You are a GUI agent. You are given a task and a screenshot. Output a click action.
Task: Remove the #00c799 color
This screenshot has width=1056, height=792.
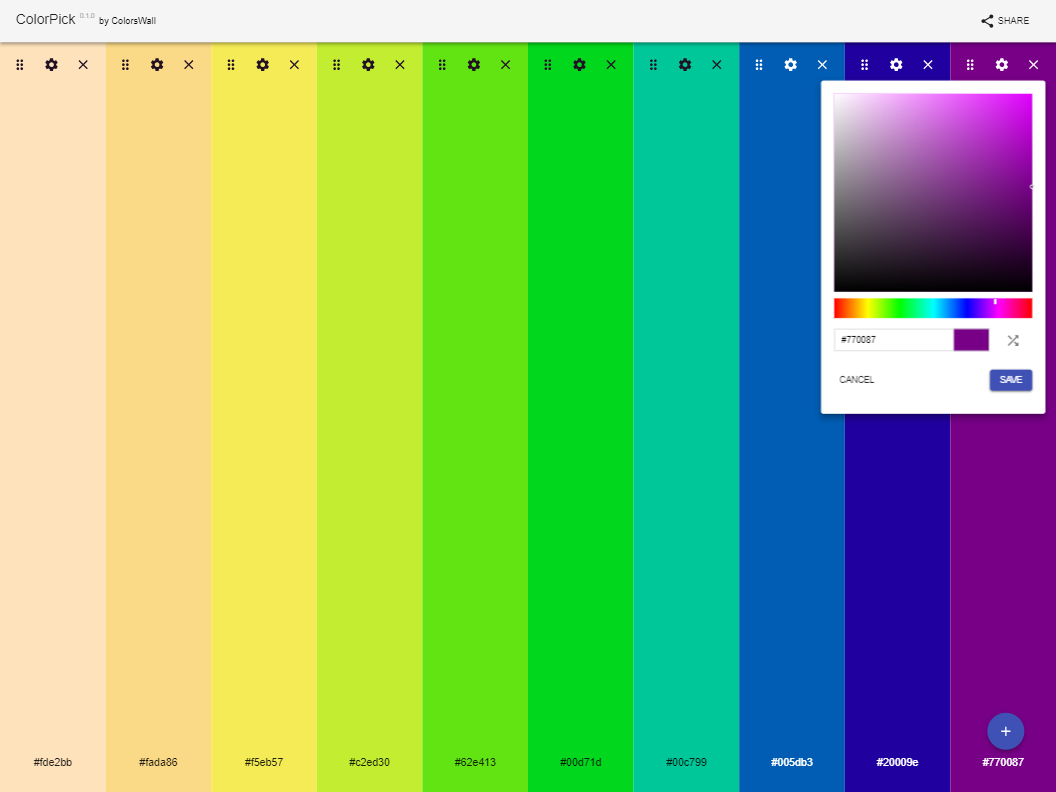pyautogui.click(x=716, y=64)
